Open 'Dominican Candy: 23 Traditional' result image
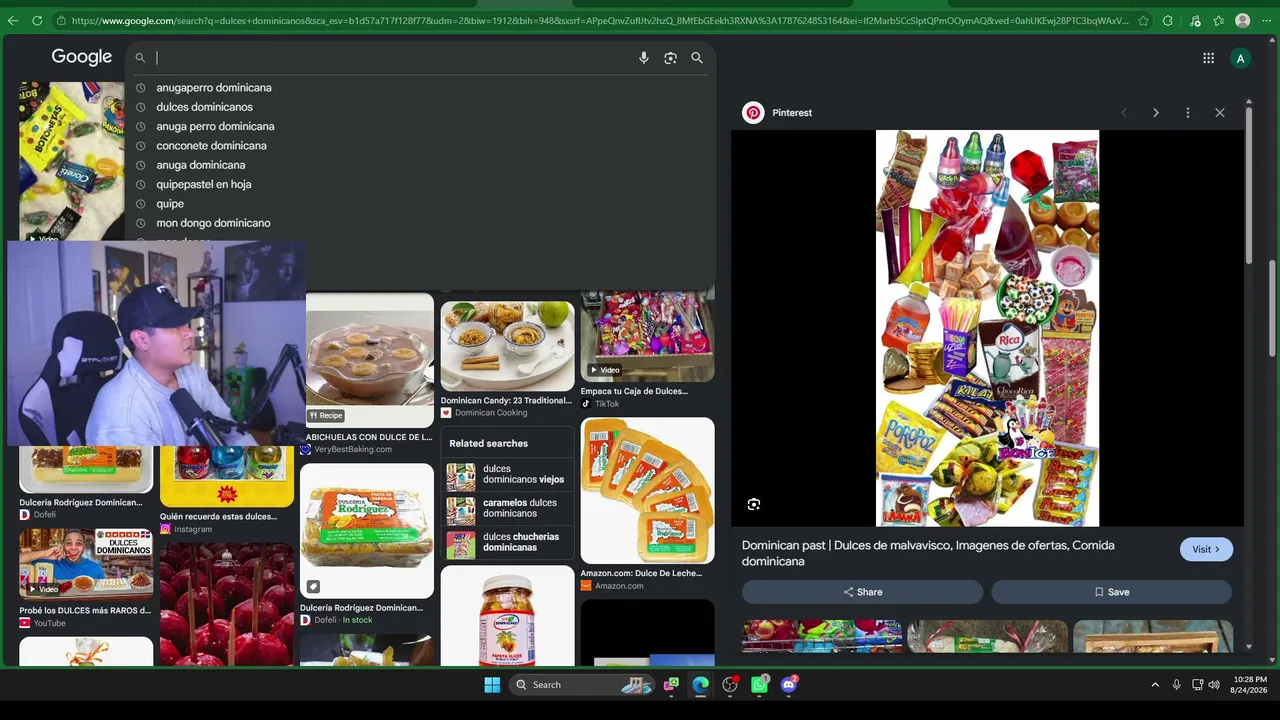 click(x=508, y=346)
